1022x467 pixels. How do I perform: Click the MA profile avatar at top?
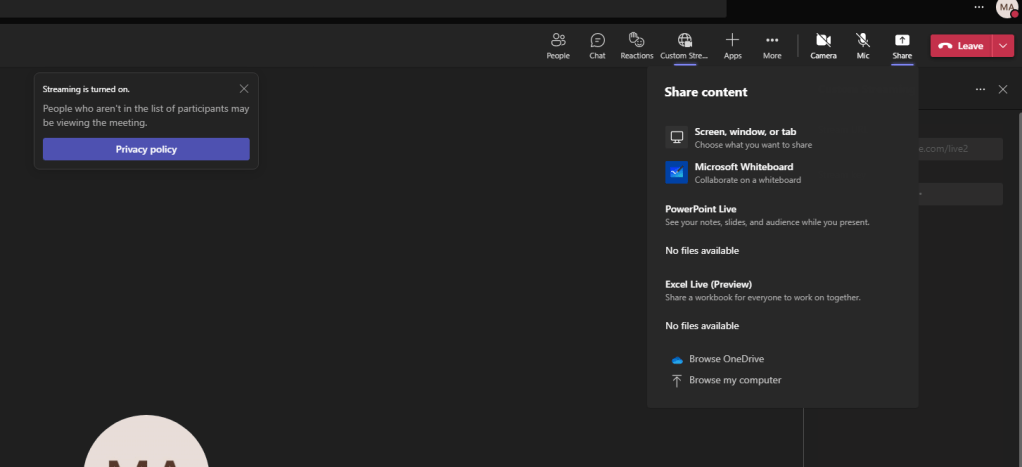pyautogui.click(x=1007, y=8)
